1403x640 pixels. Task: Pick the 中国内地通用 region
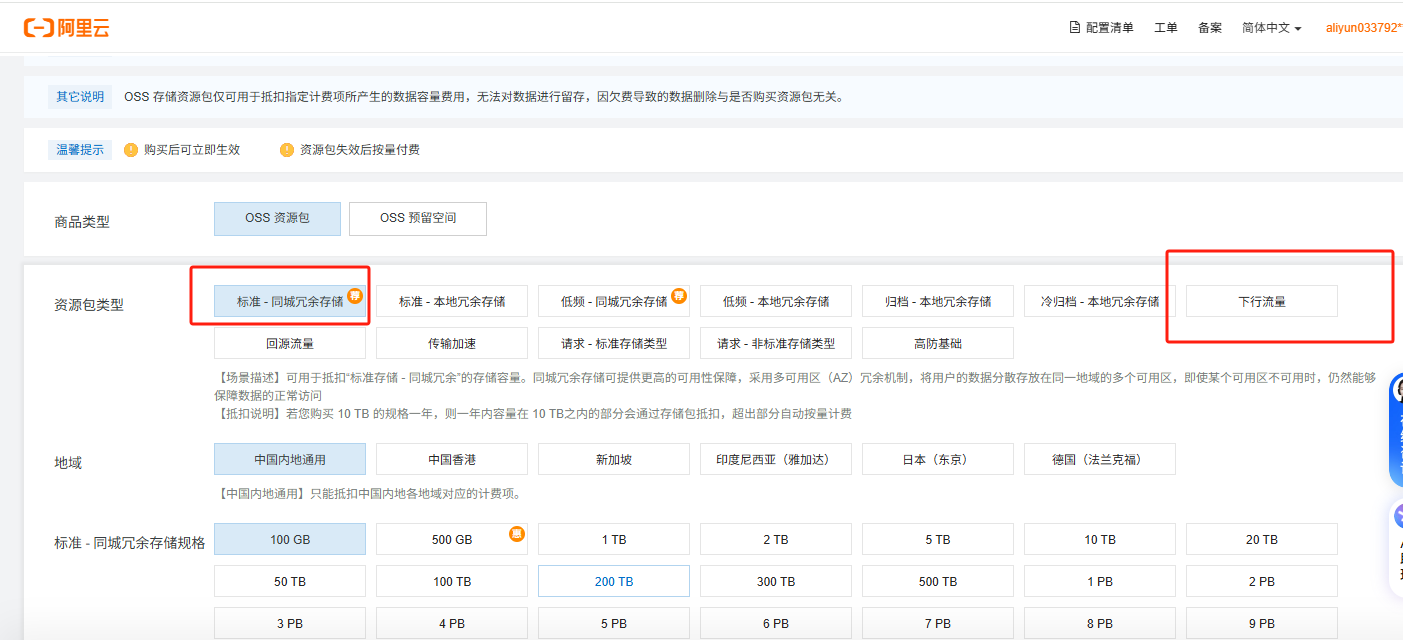(290, 459)
